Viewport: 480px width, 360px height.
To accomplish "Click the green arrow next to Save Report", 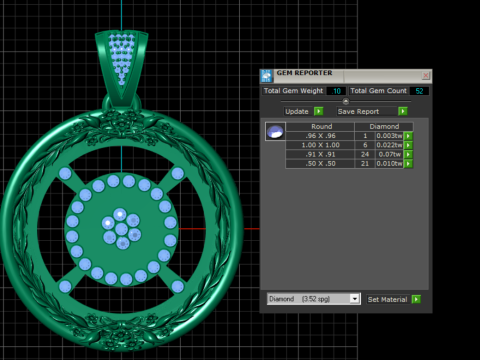I will coord(403,111).
